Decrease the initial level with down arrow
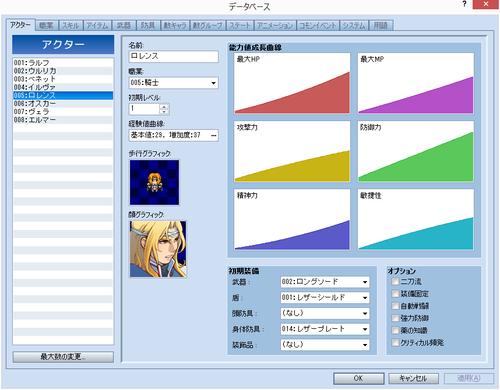The height and width of the screenshot is (390, 500). [164, 112]
